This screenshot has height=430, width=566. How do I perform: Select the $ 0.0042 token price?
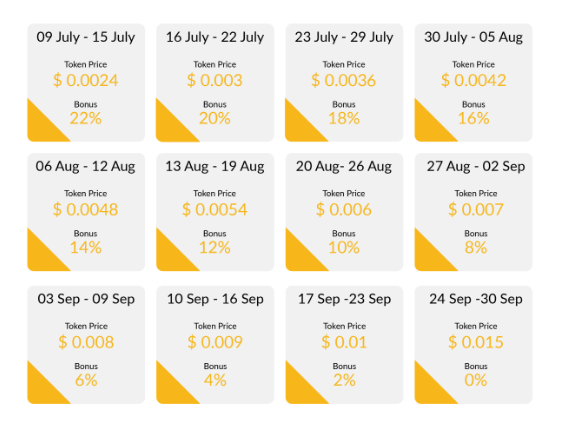[473, 80]
